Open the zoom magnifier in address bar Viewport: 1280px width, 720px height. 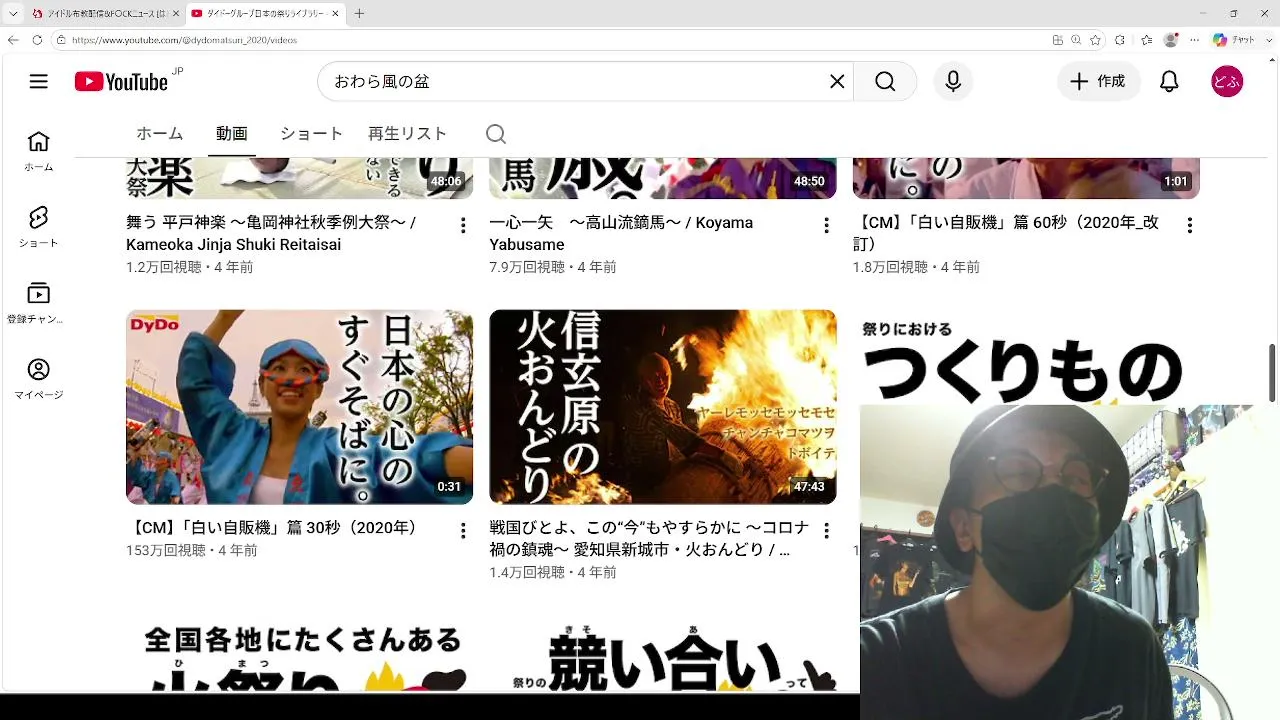coord(1076,40)
